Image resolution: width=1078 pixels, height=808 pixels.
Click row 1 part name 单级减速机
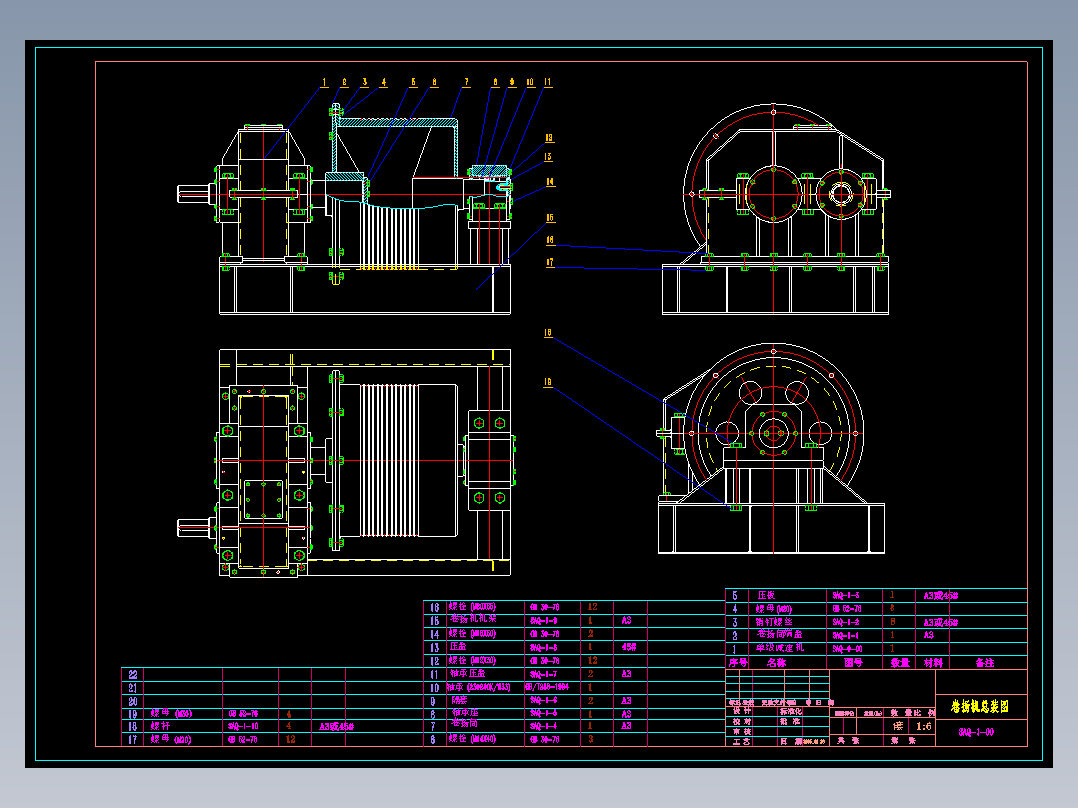point(780,648)
